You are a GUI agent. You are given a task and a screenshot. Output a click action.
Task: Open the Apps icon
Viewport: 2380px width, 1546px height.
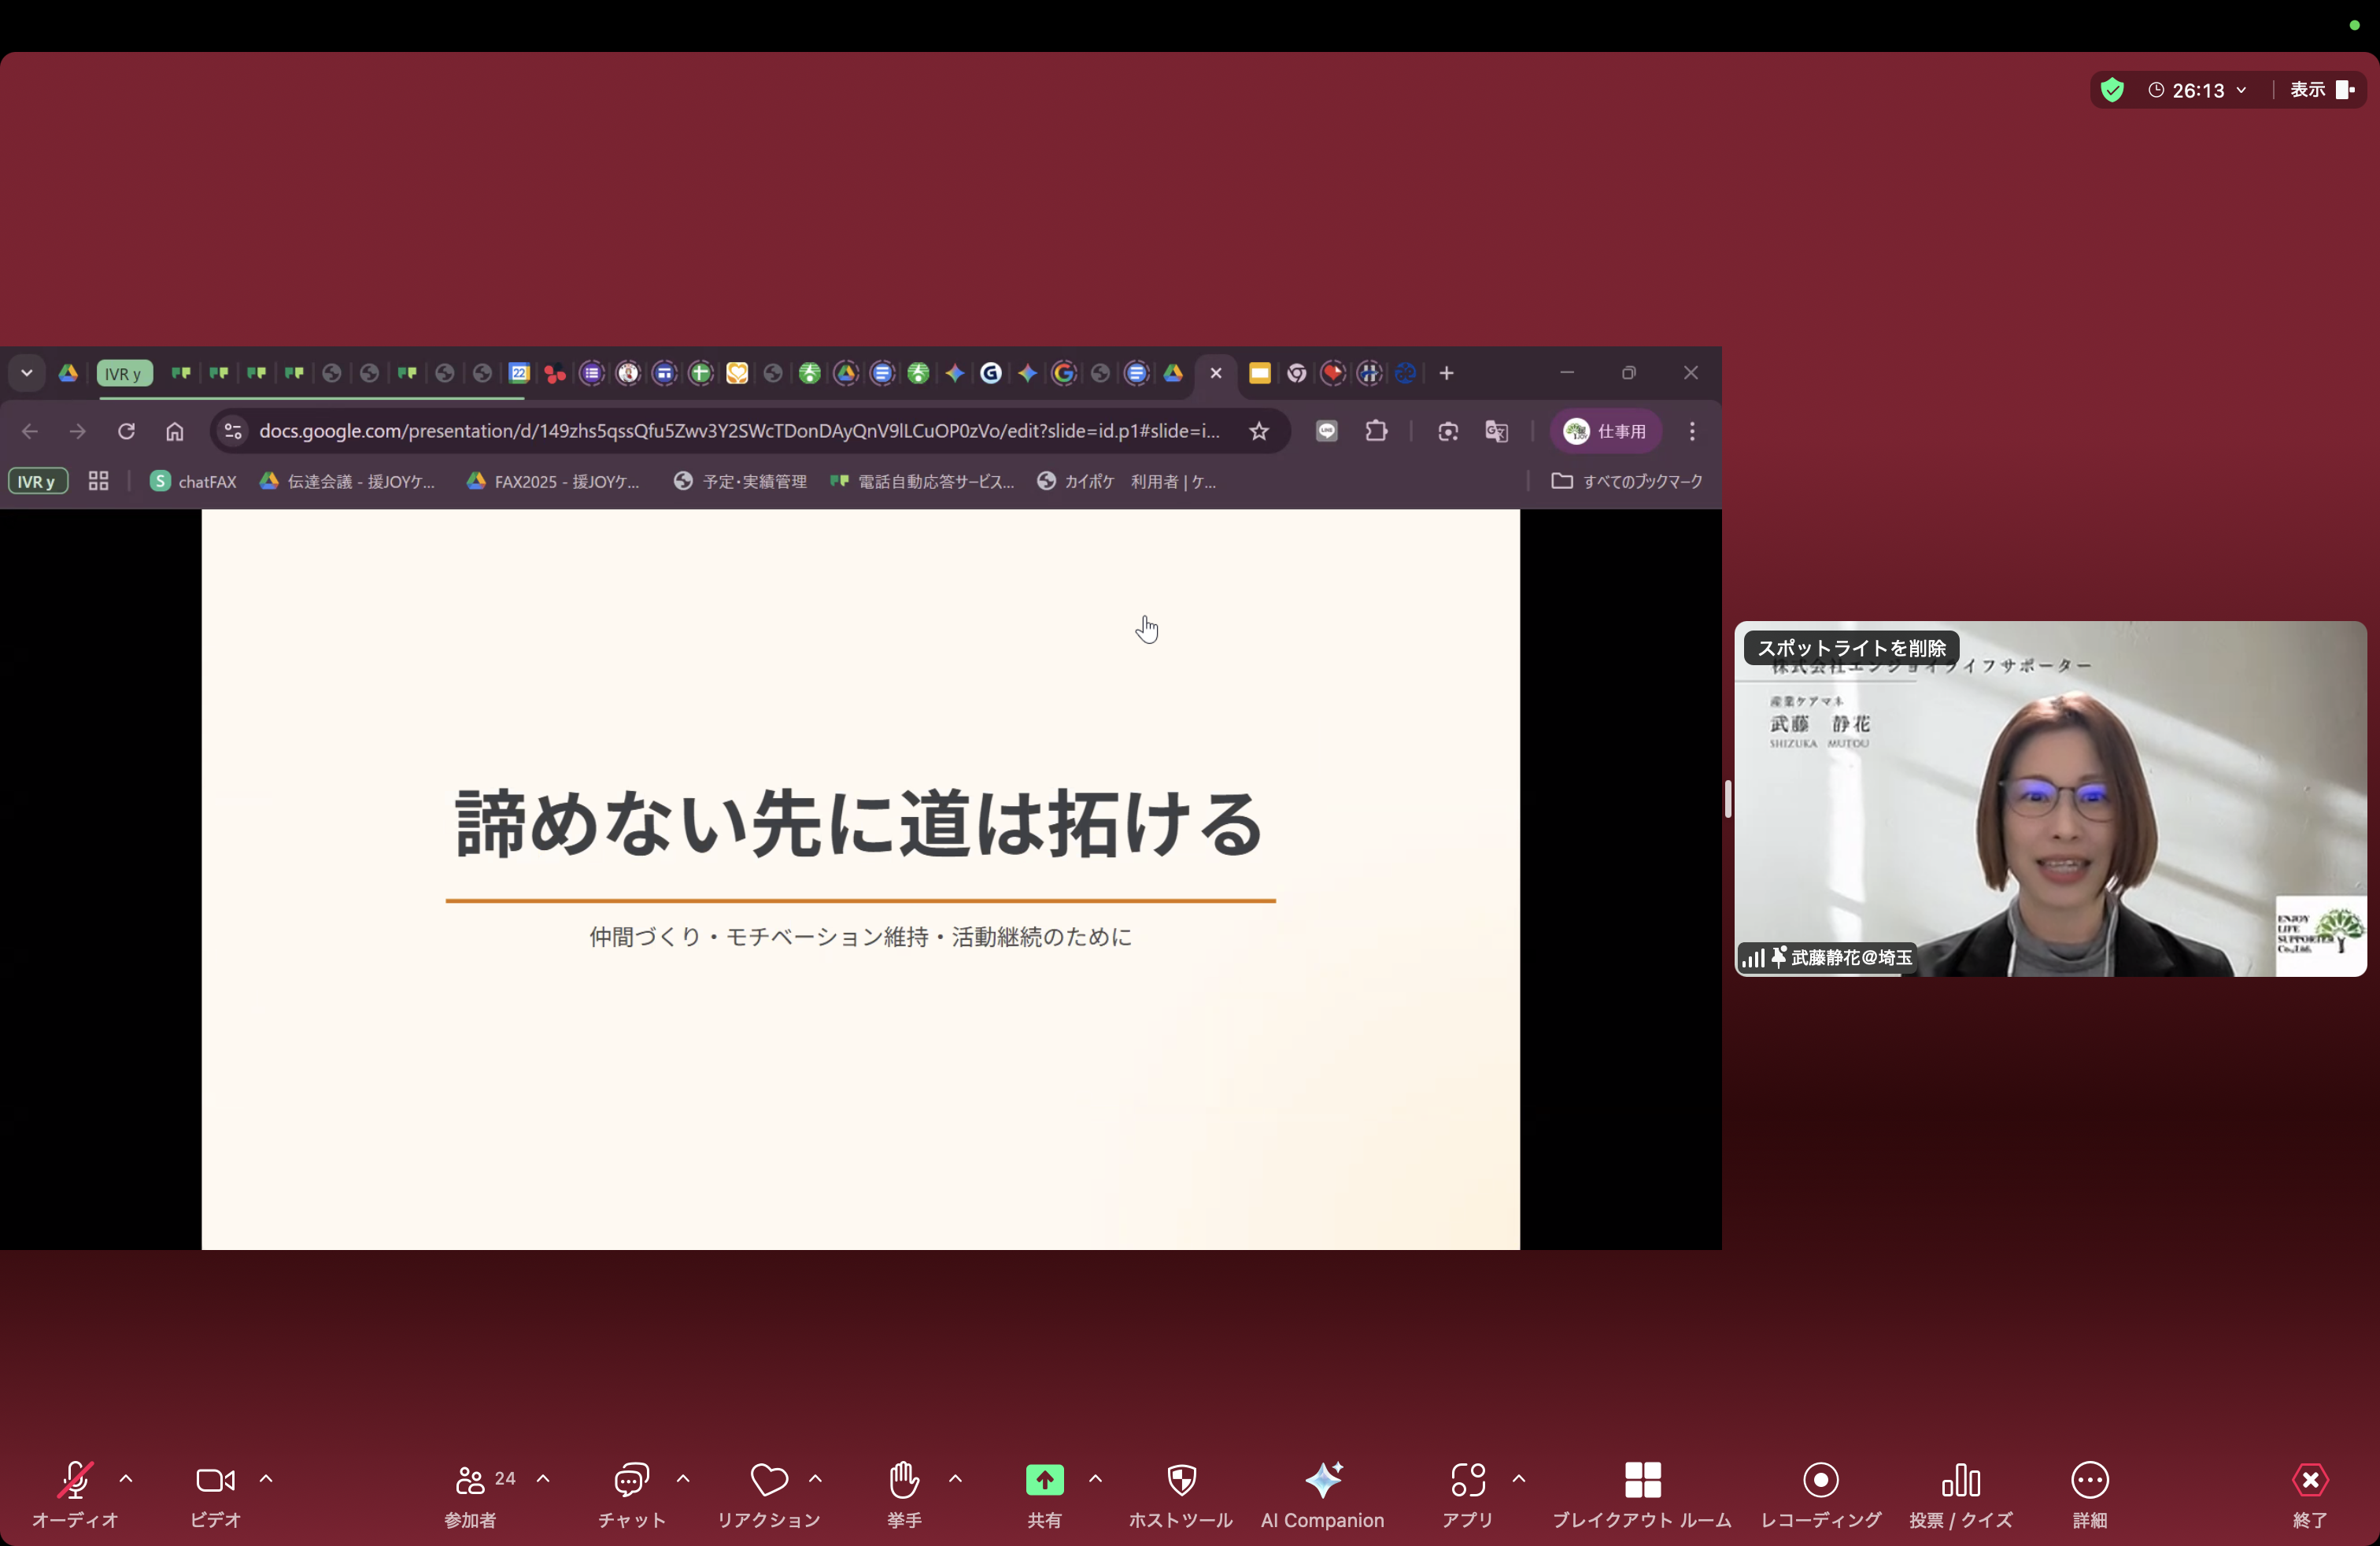[1467, 1481]
